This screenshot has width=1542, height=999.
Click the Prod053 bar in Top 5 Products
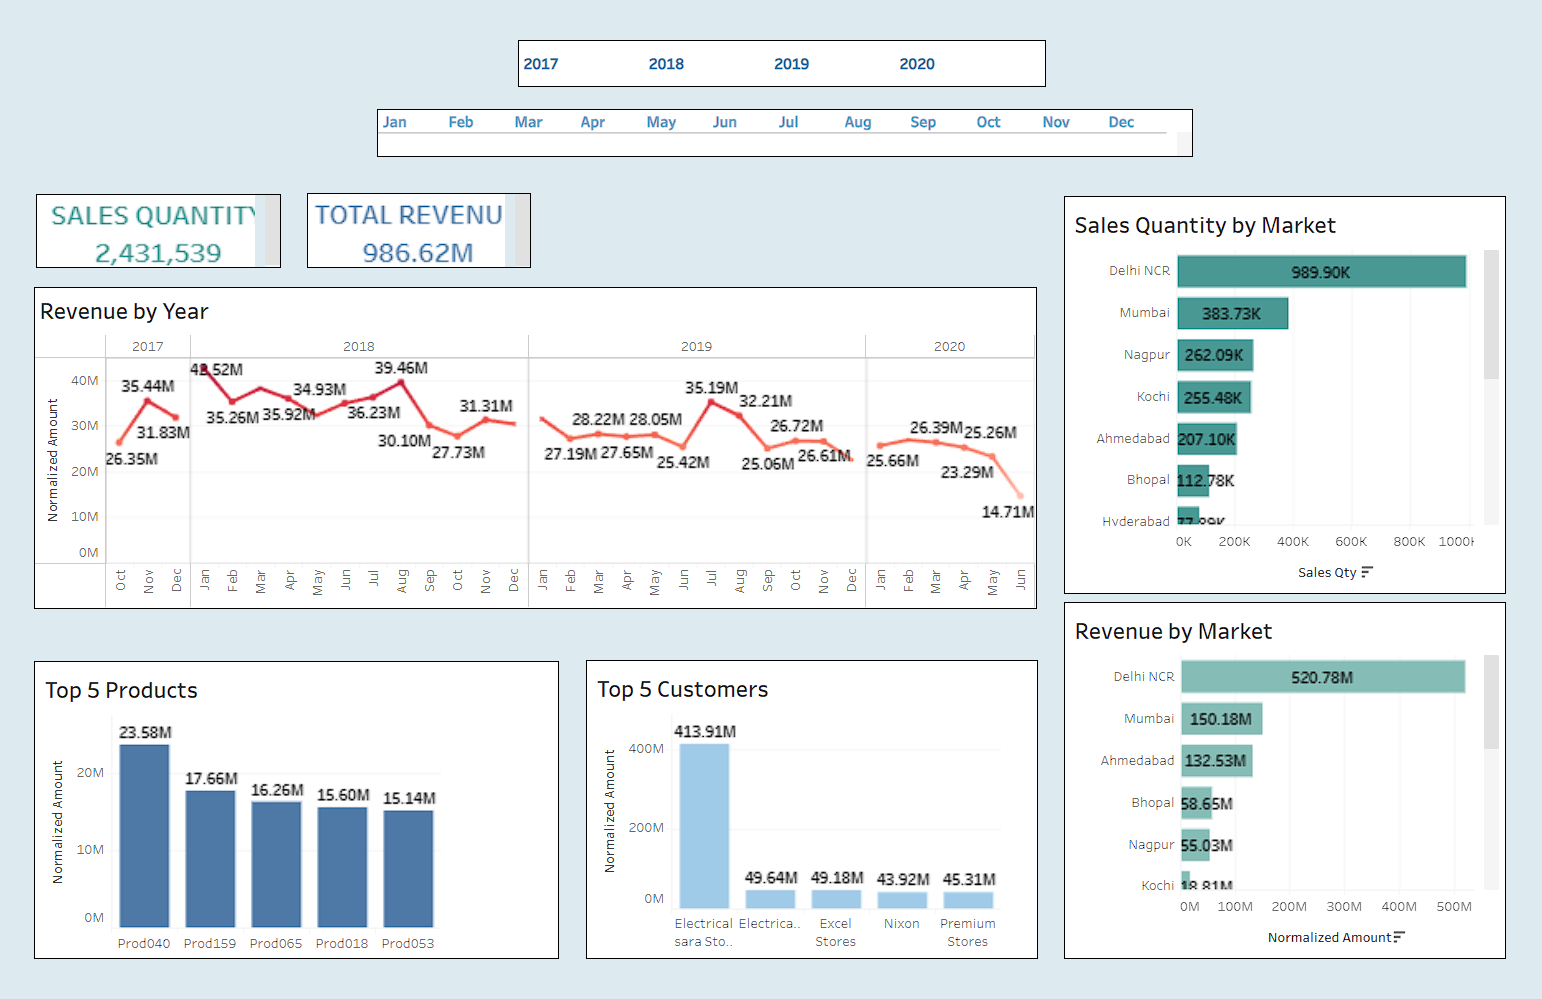coord(408,868)
